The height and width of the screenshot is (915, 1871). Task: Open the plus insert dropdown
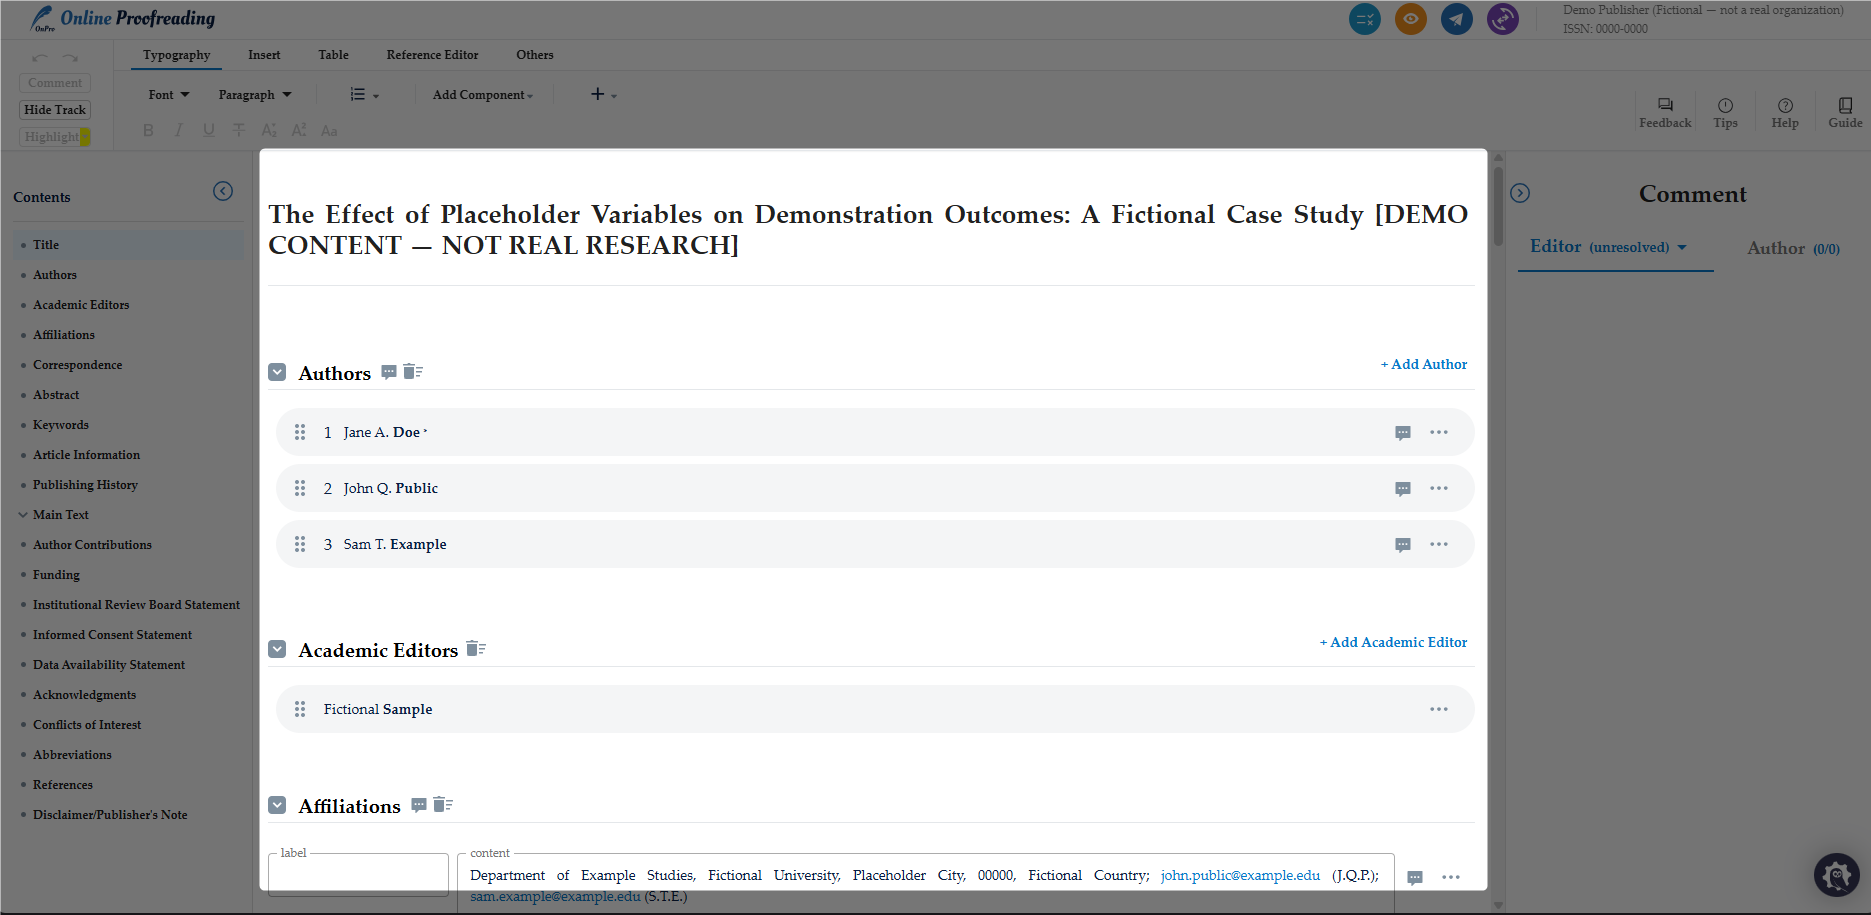coord(603,95)
